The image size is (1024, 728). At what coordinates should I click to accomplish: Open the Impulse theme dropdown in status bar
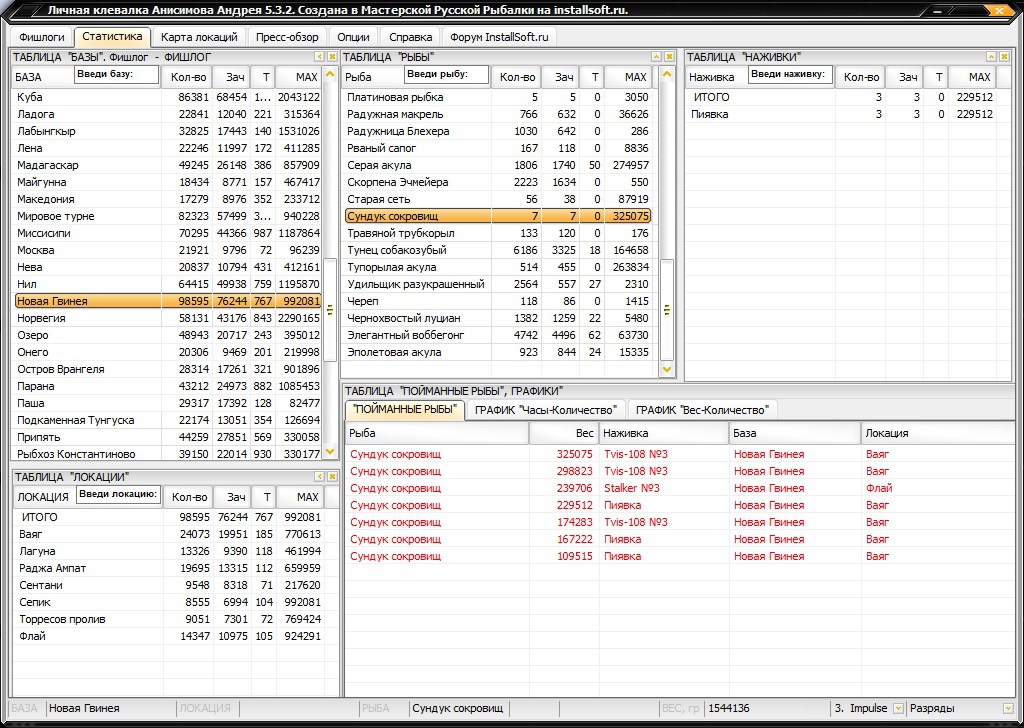click(897, 708)
